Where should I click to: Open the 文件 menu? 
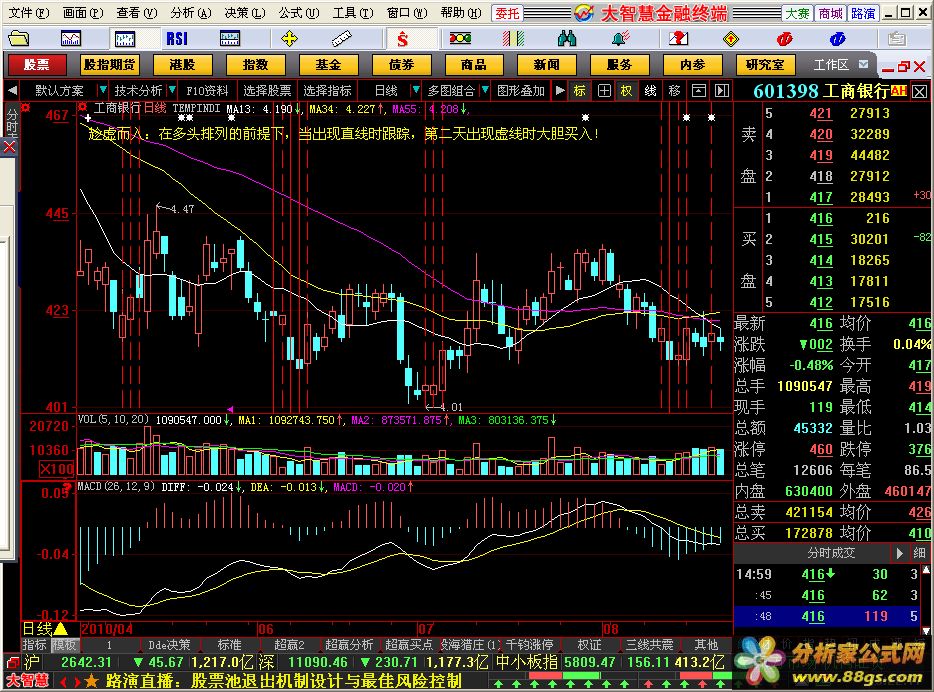(x=29, y=13)
